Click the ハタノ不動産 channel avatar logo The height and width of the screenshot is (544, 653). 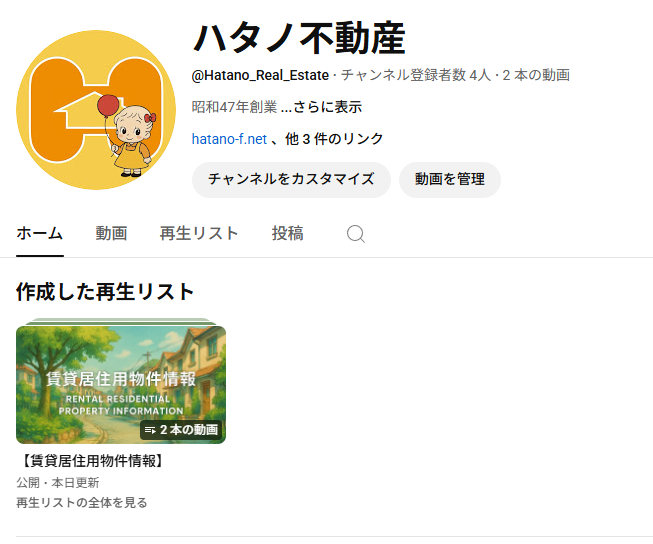click(96, 110)
